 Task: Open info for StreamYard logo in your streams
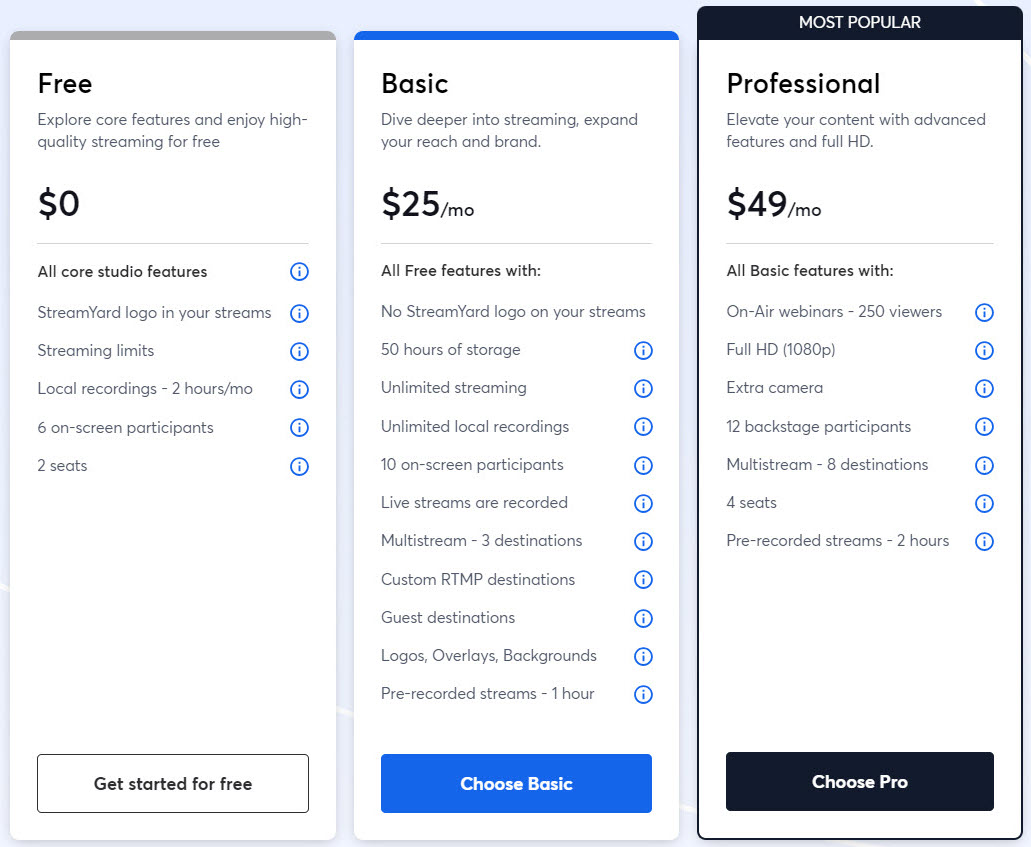click(x=299, y=313)
